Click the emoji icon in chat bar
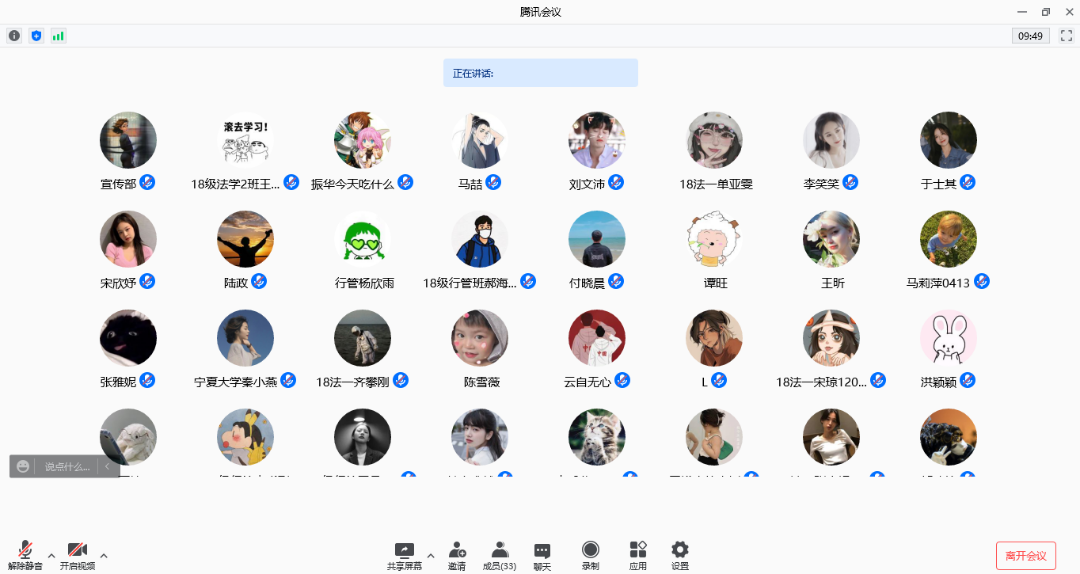This screenshot has height=574, width=1080. pos(23,467)
